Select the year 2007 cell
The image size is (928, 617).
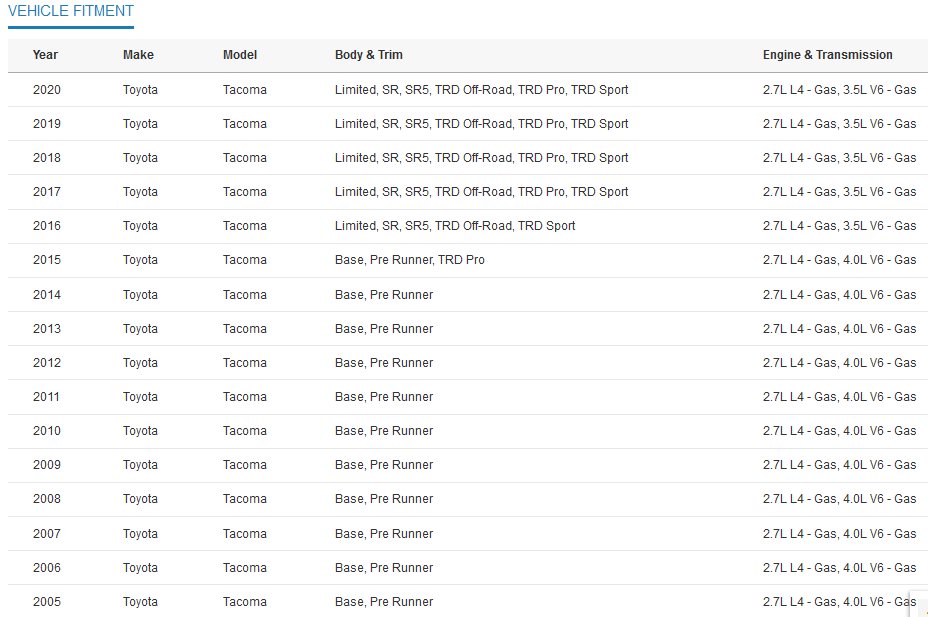tap(47, 534)
